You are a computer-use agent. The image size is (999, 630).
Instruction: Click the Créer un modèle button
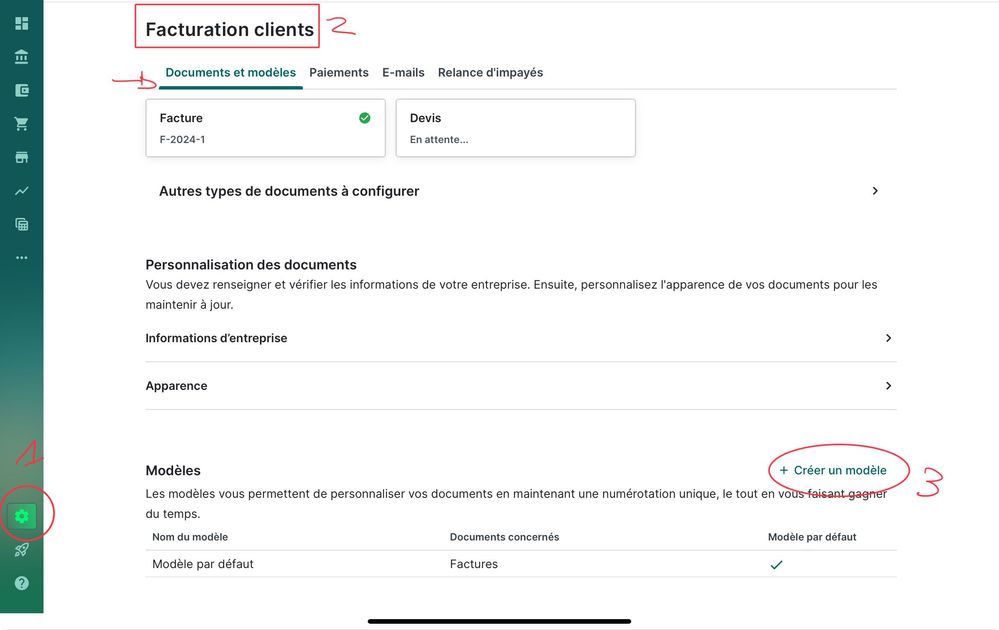click(x=833, y=470)
